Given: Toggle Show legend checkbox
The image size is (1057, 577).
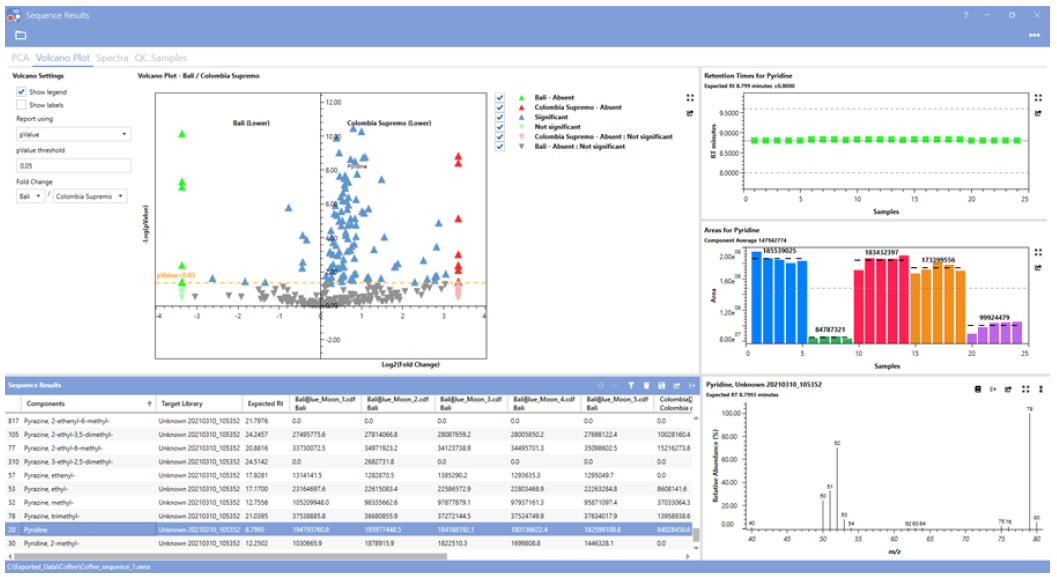Looking at the screenshot, I should (x=21, y=92).
